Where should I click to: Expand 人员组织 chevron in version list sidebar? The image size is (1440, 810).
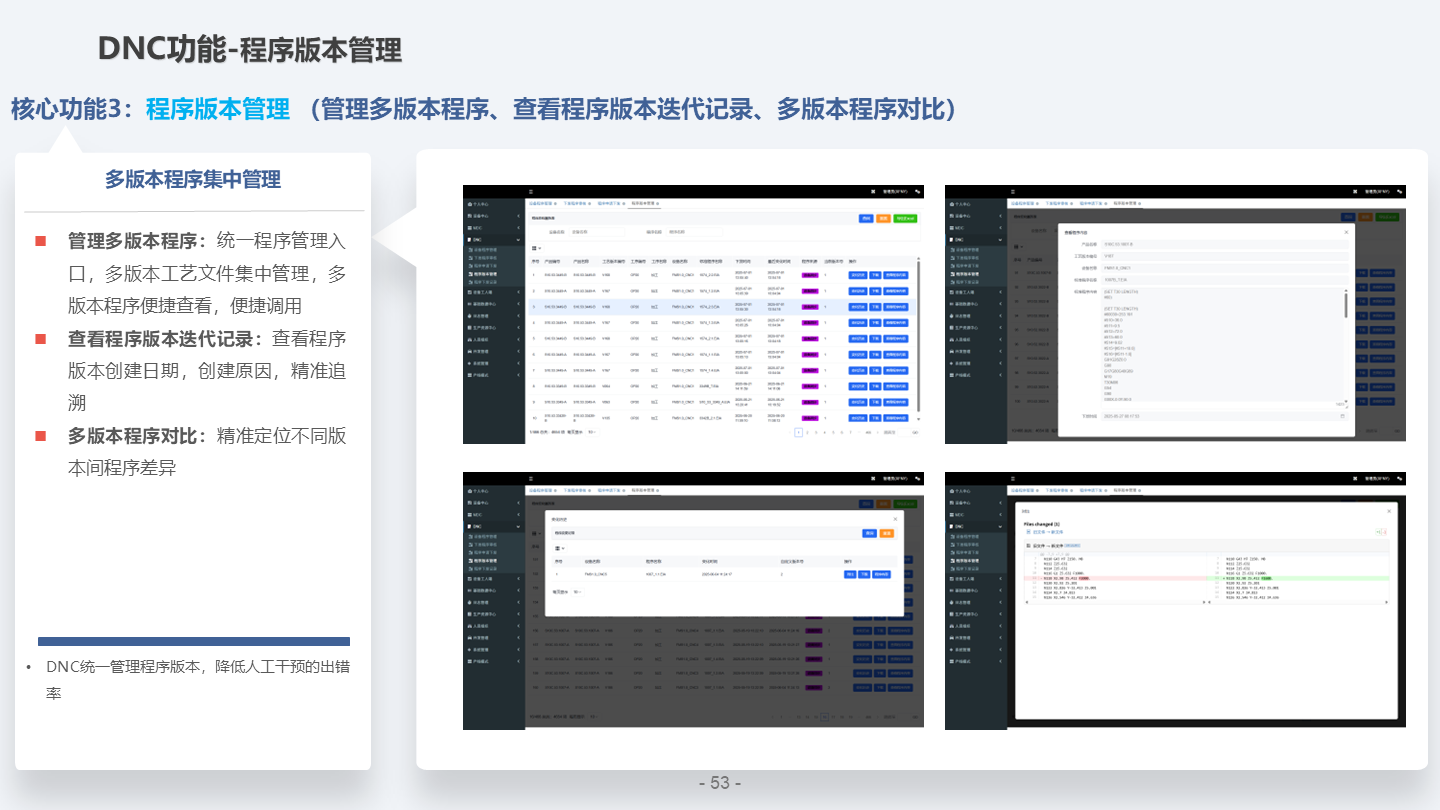[x=518, y=339]
